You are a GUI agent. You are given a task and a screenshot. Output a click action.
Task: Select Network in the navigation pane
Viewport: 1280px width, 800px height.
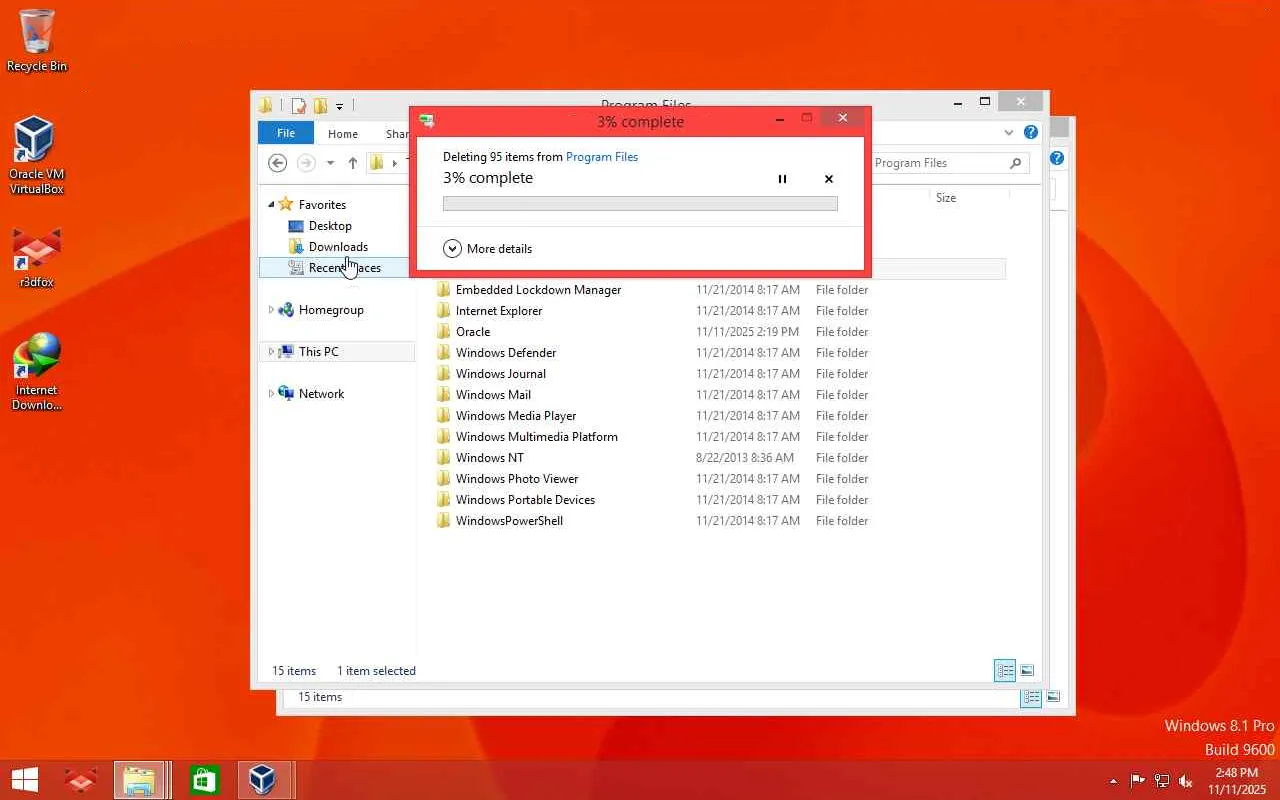click(x=322, y=394)
